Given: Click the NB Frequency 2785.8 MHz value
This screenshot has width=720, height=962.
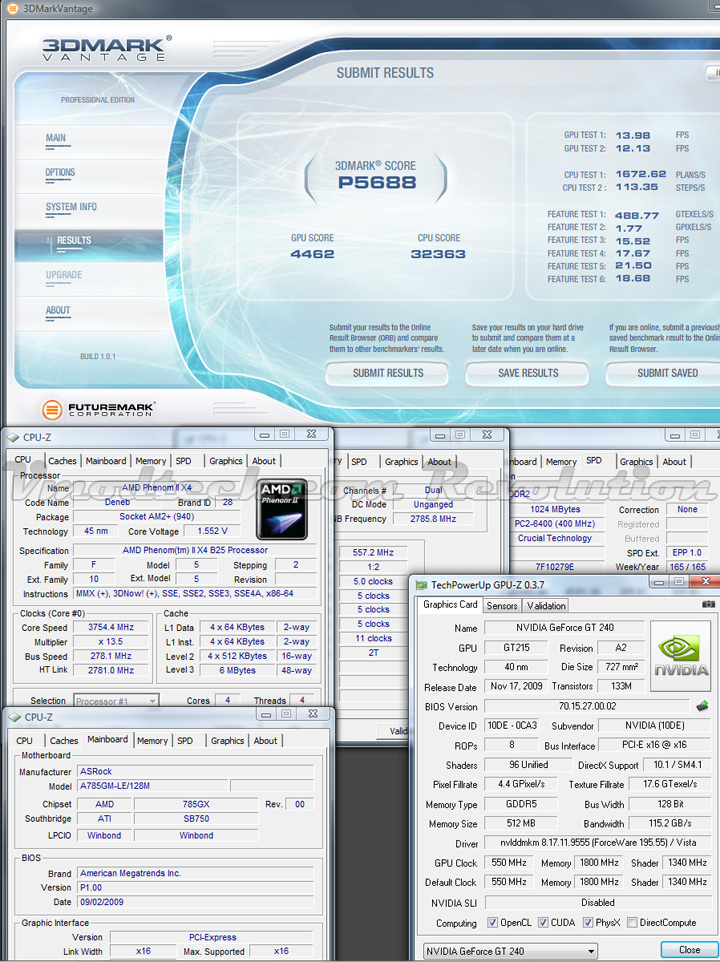Looking at the screenshot, I should [433, 518].
